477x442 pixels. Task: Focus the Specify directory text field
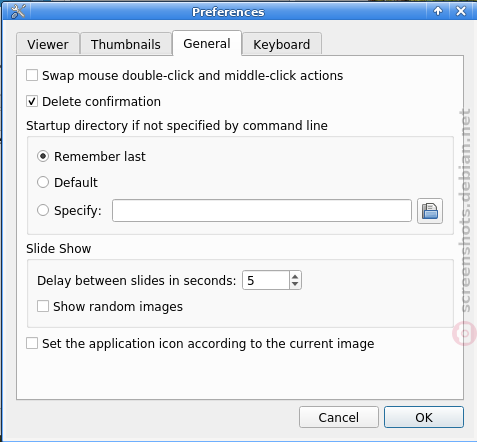[262, 211]
